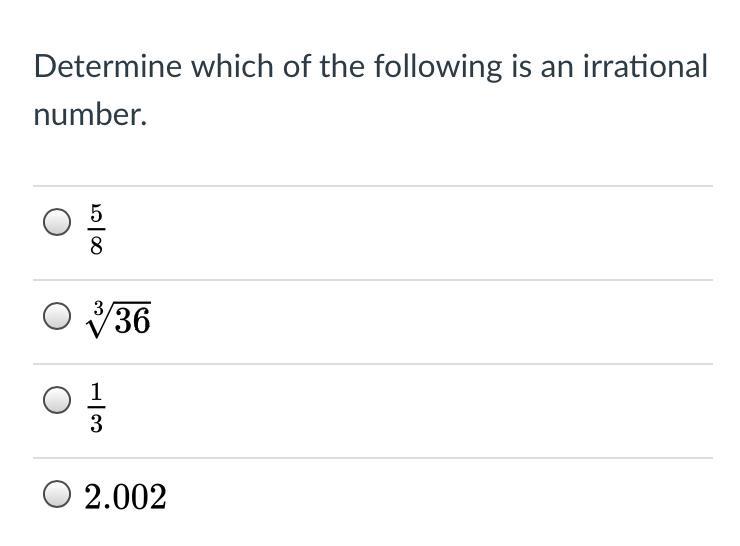Click the small index 3 on the radical
The width and height of the screenshot is (740, 546).
pyautogui.click(x=96, y=309)
